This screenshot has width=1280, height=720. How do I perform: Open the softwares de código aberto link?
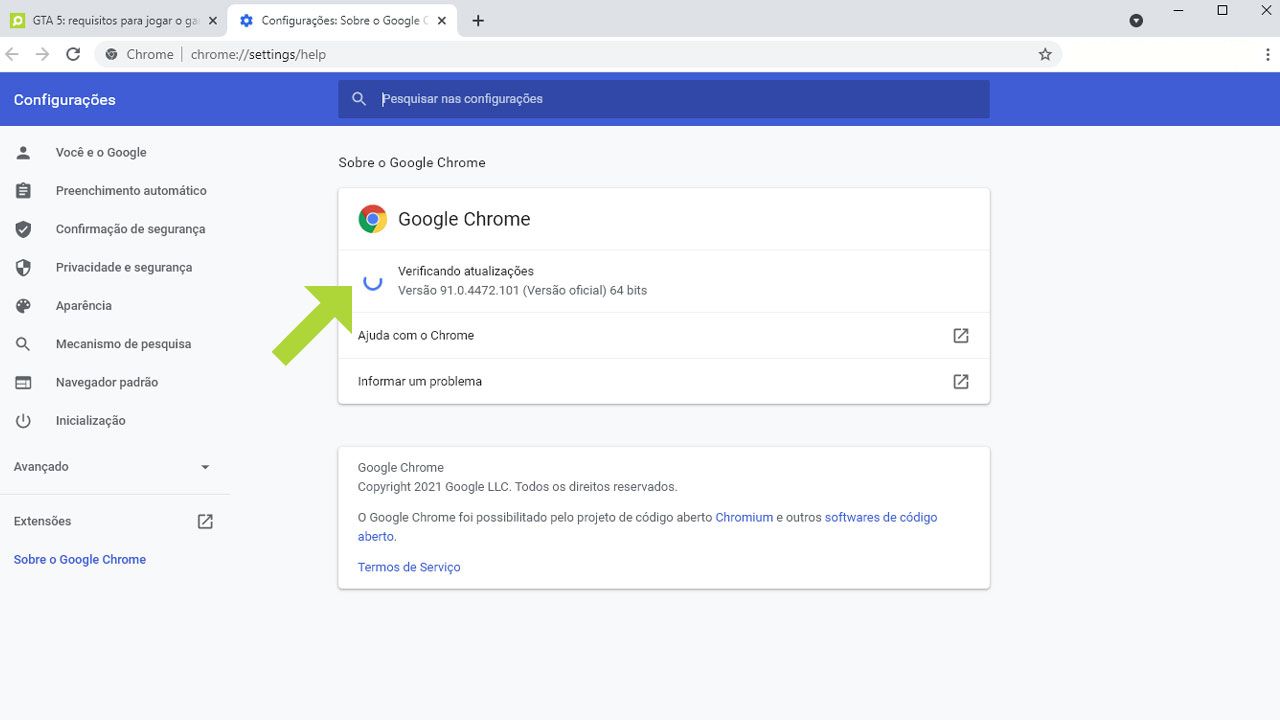click(881, 517)
